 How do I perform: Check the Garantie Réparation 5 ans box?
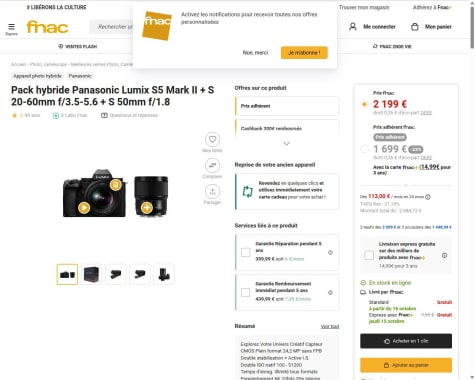pyautogui.click(x=246, y=252)
